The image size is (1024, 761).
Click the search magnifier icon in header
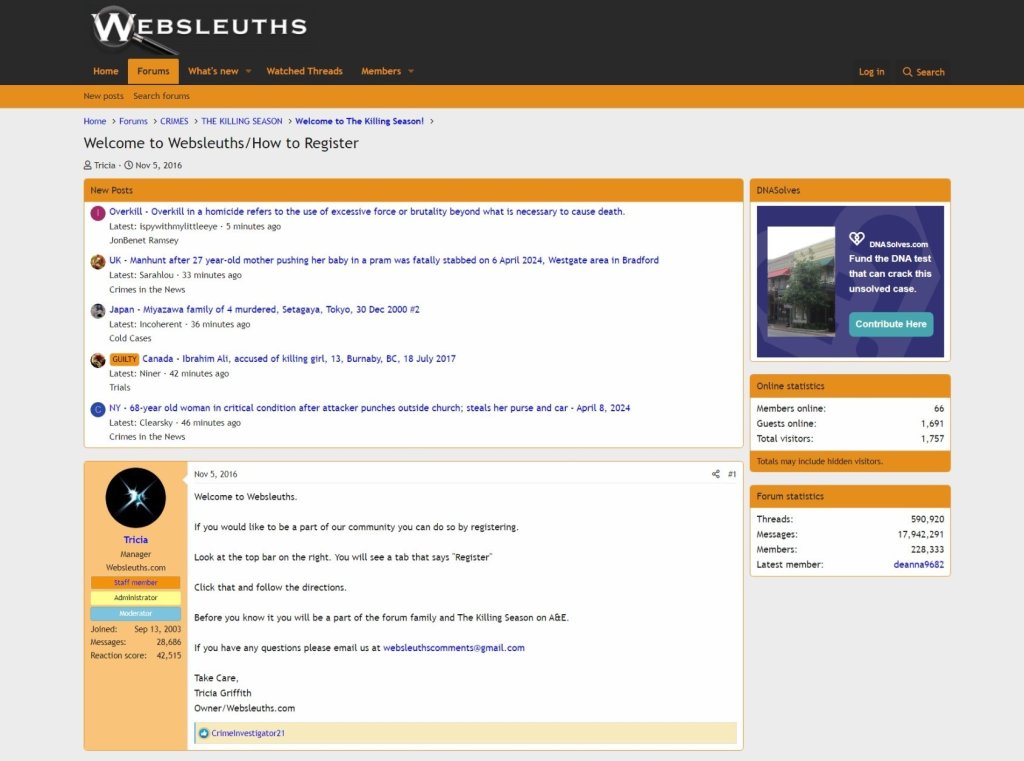coord(907,72)
